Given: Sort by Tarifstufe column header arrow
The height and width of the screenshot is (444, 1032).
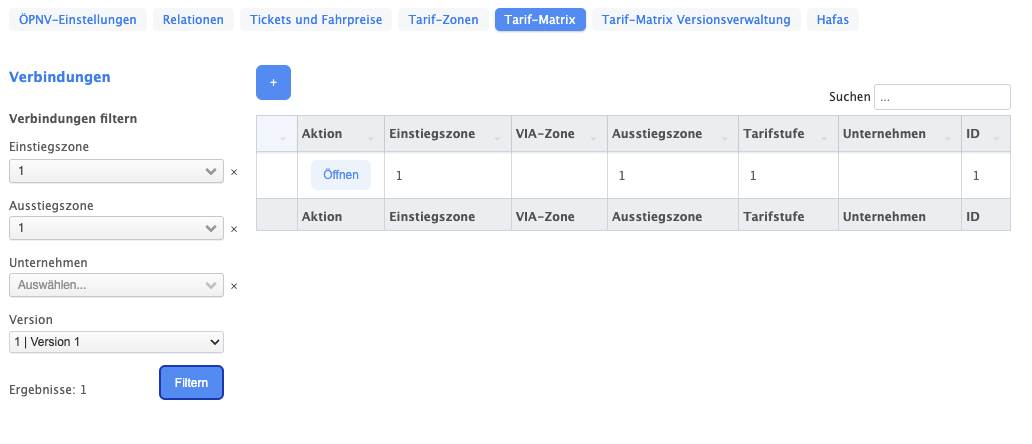Looking at the screenshot, I should tap(827, 137).
